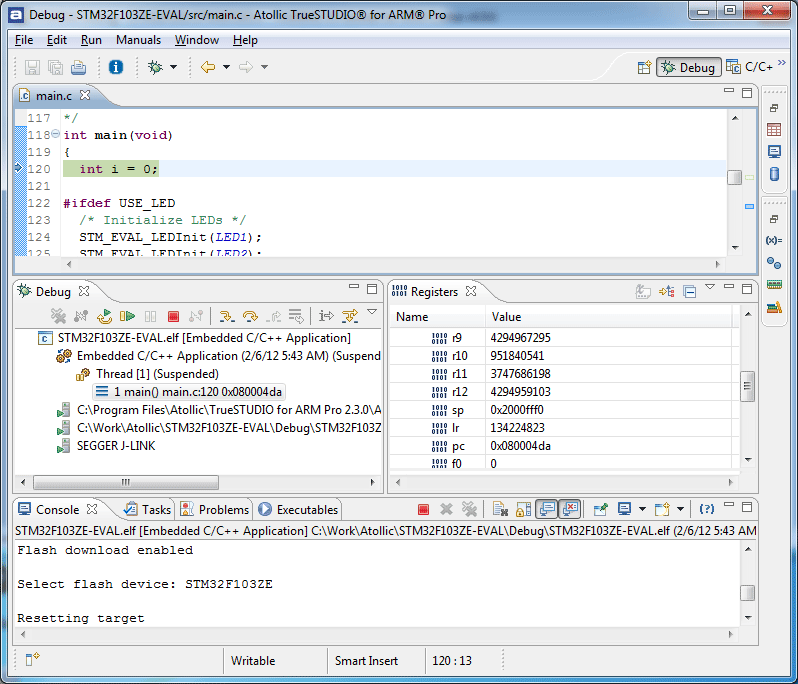Image resolution: width=798 pixels, height=684 pixels.
Task: Collapse the main function at line 118
Action: 56,135
